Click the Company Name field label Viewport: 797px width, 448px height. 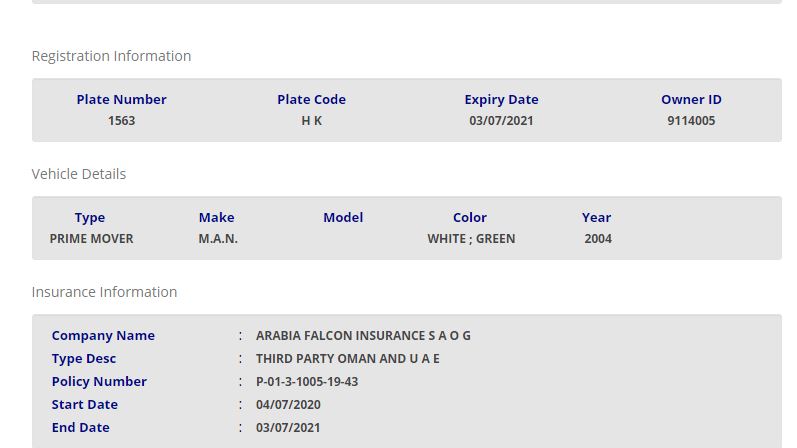pos(103,336)
